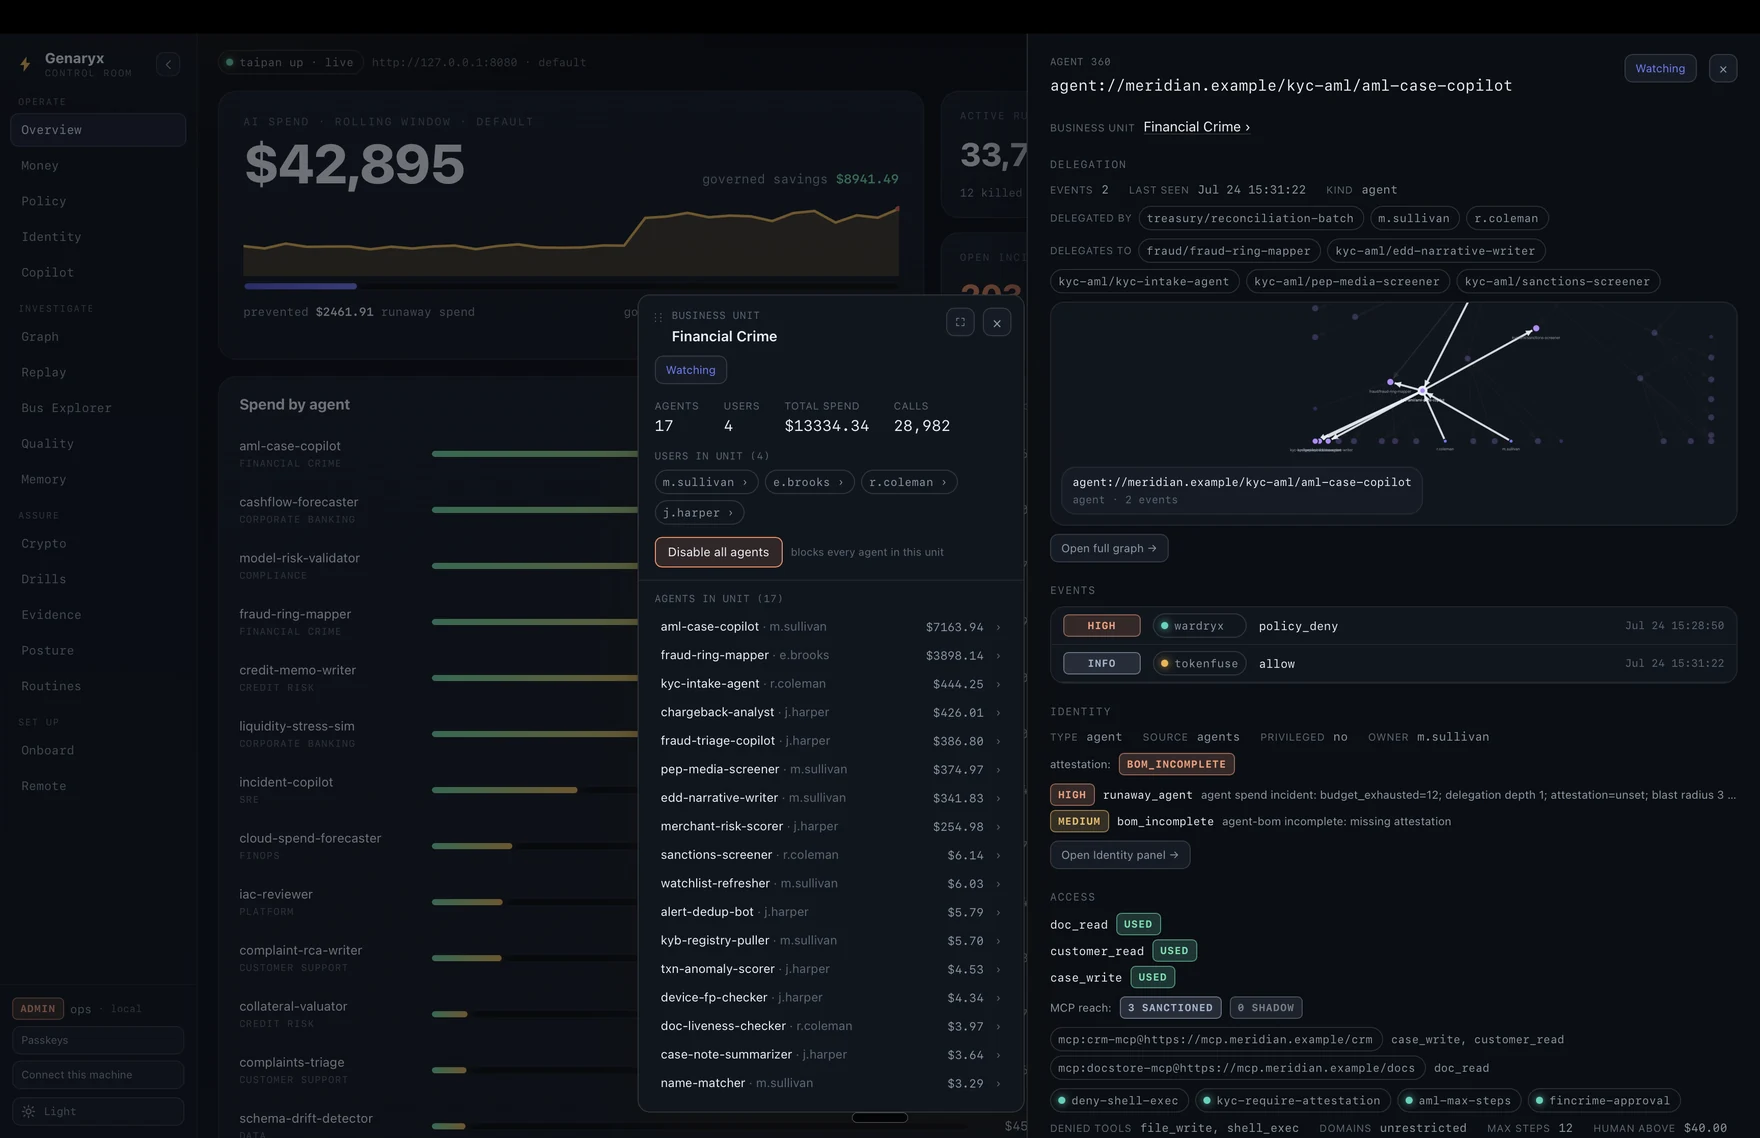Disable all agents in the unit
The image size is (1760, 1138).
tap(718, 552)
